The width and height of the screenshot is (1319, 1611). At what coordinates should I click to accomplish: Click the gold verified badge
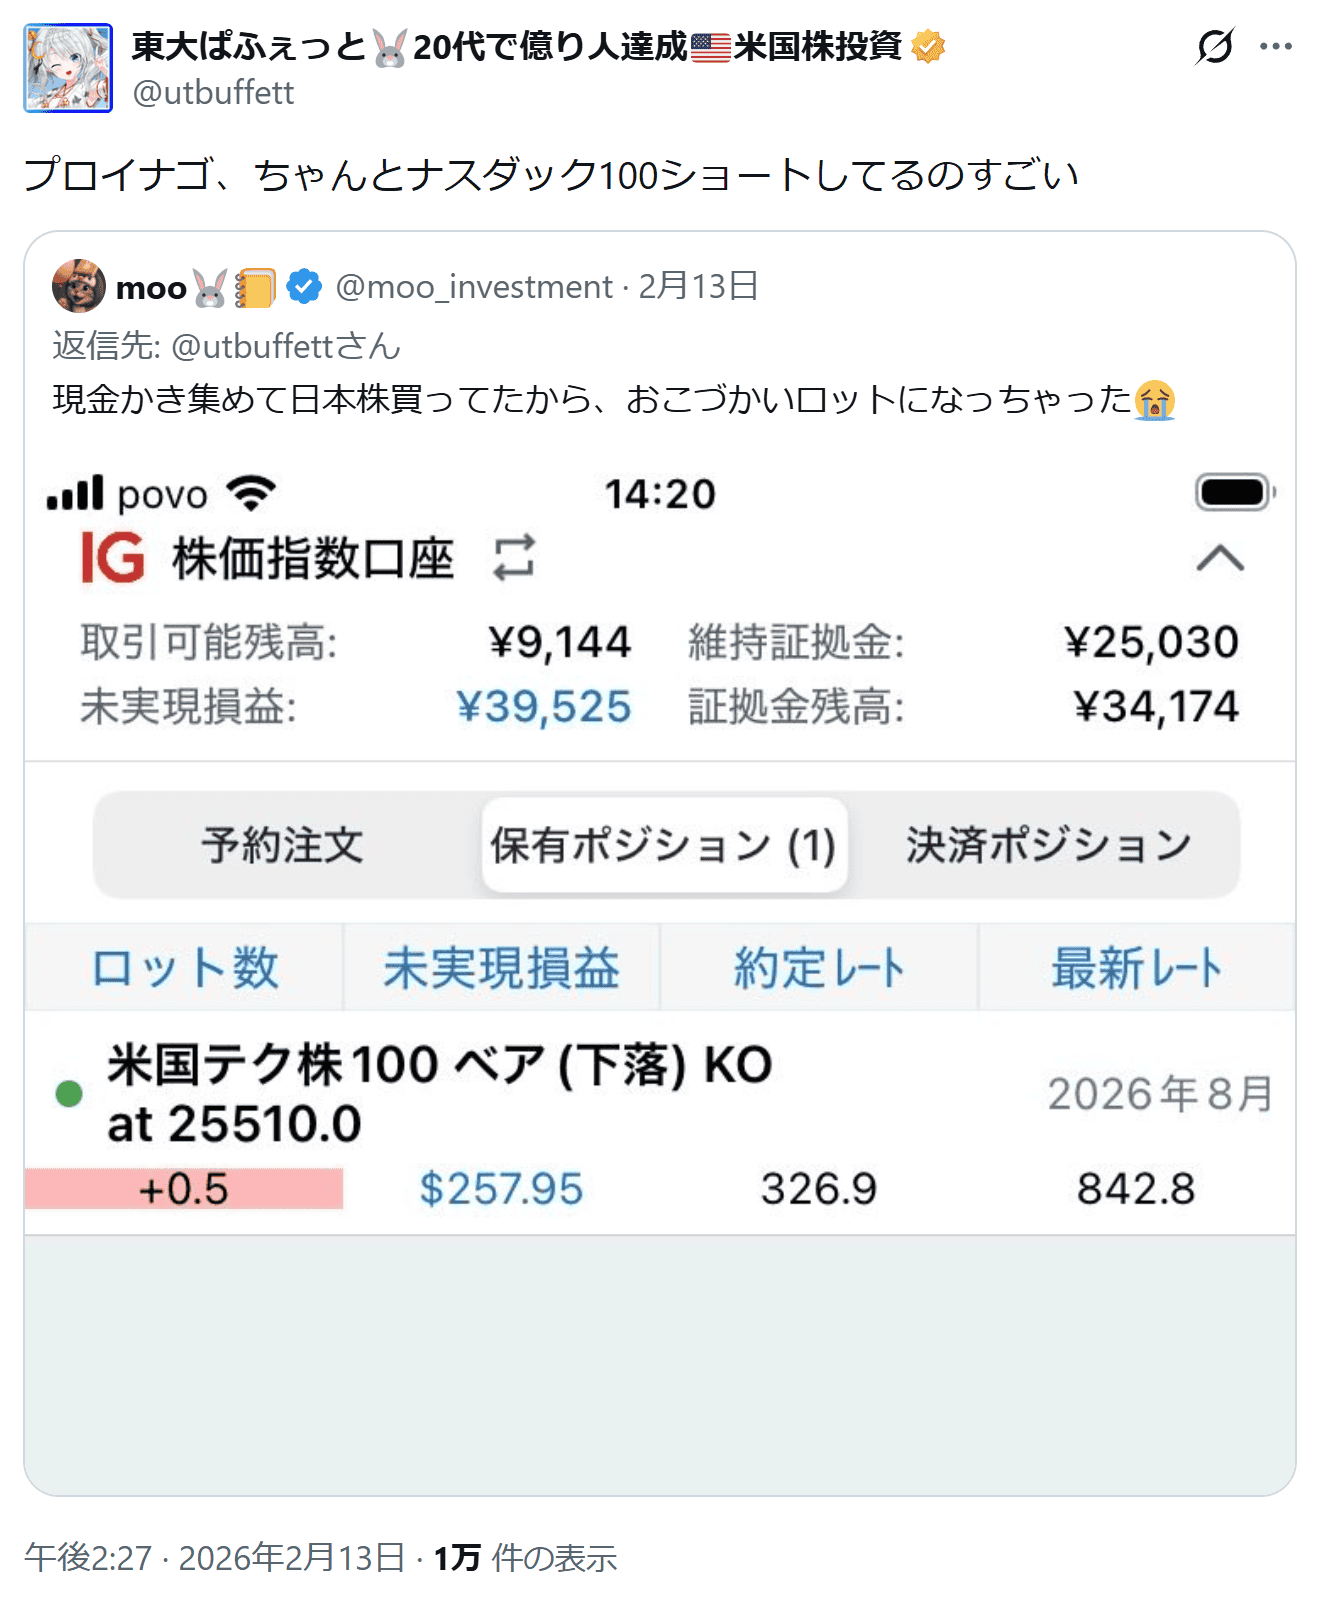pos(929,46)
